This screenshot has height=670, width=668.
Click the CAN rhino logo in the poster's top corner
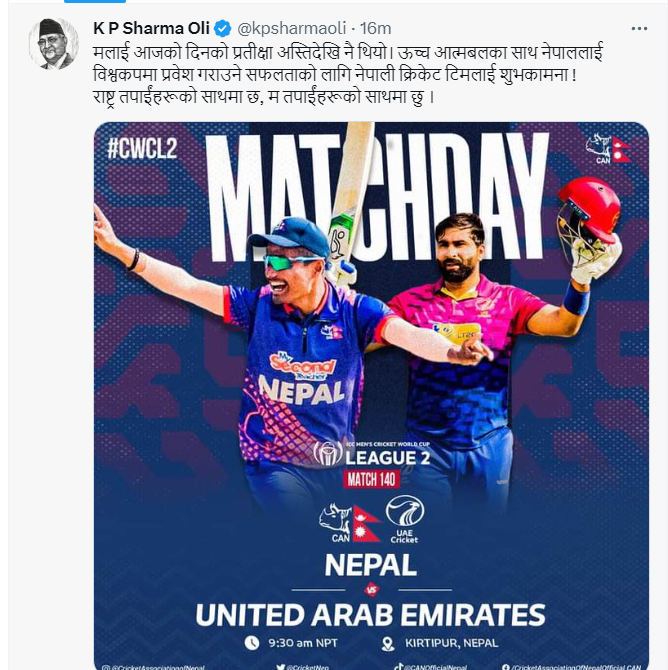[x=599, y=149]
